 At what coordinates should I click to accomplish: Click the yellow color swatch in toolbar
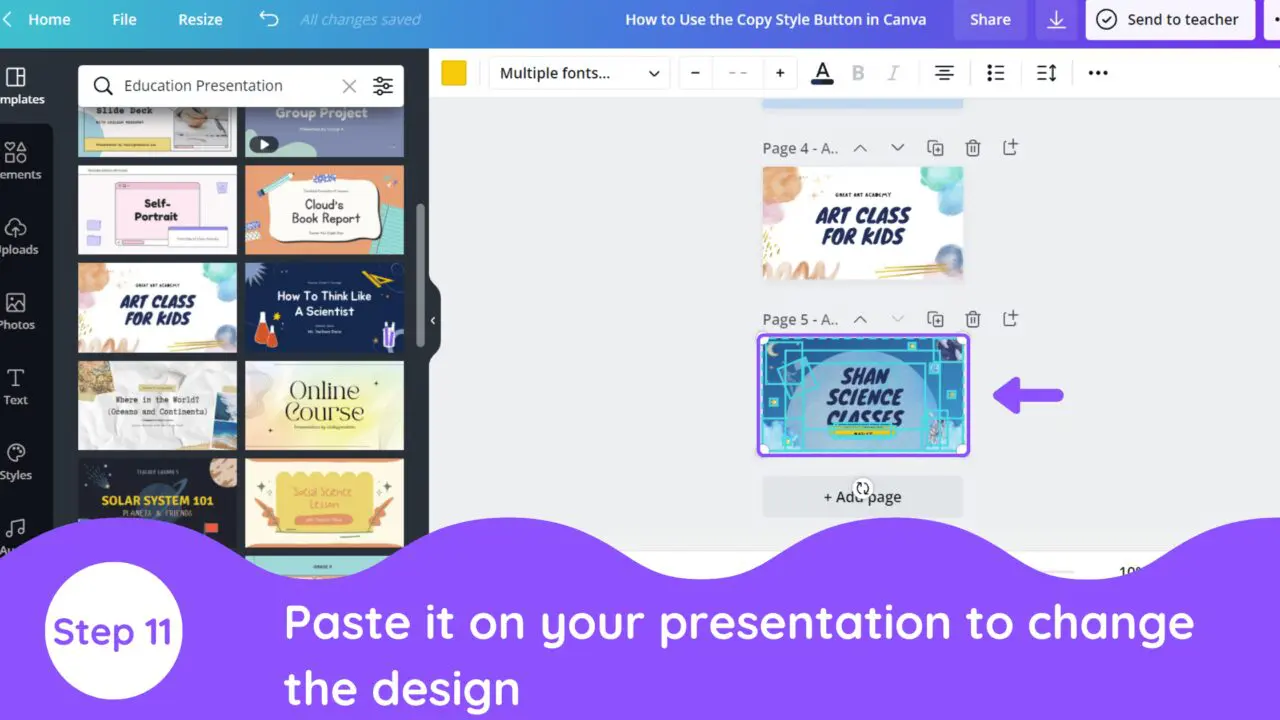454,72
